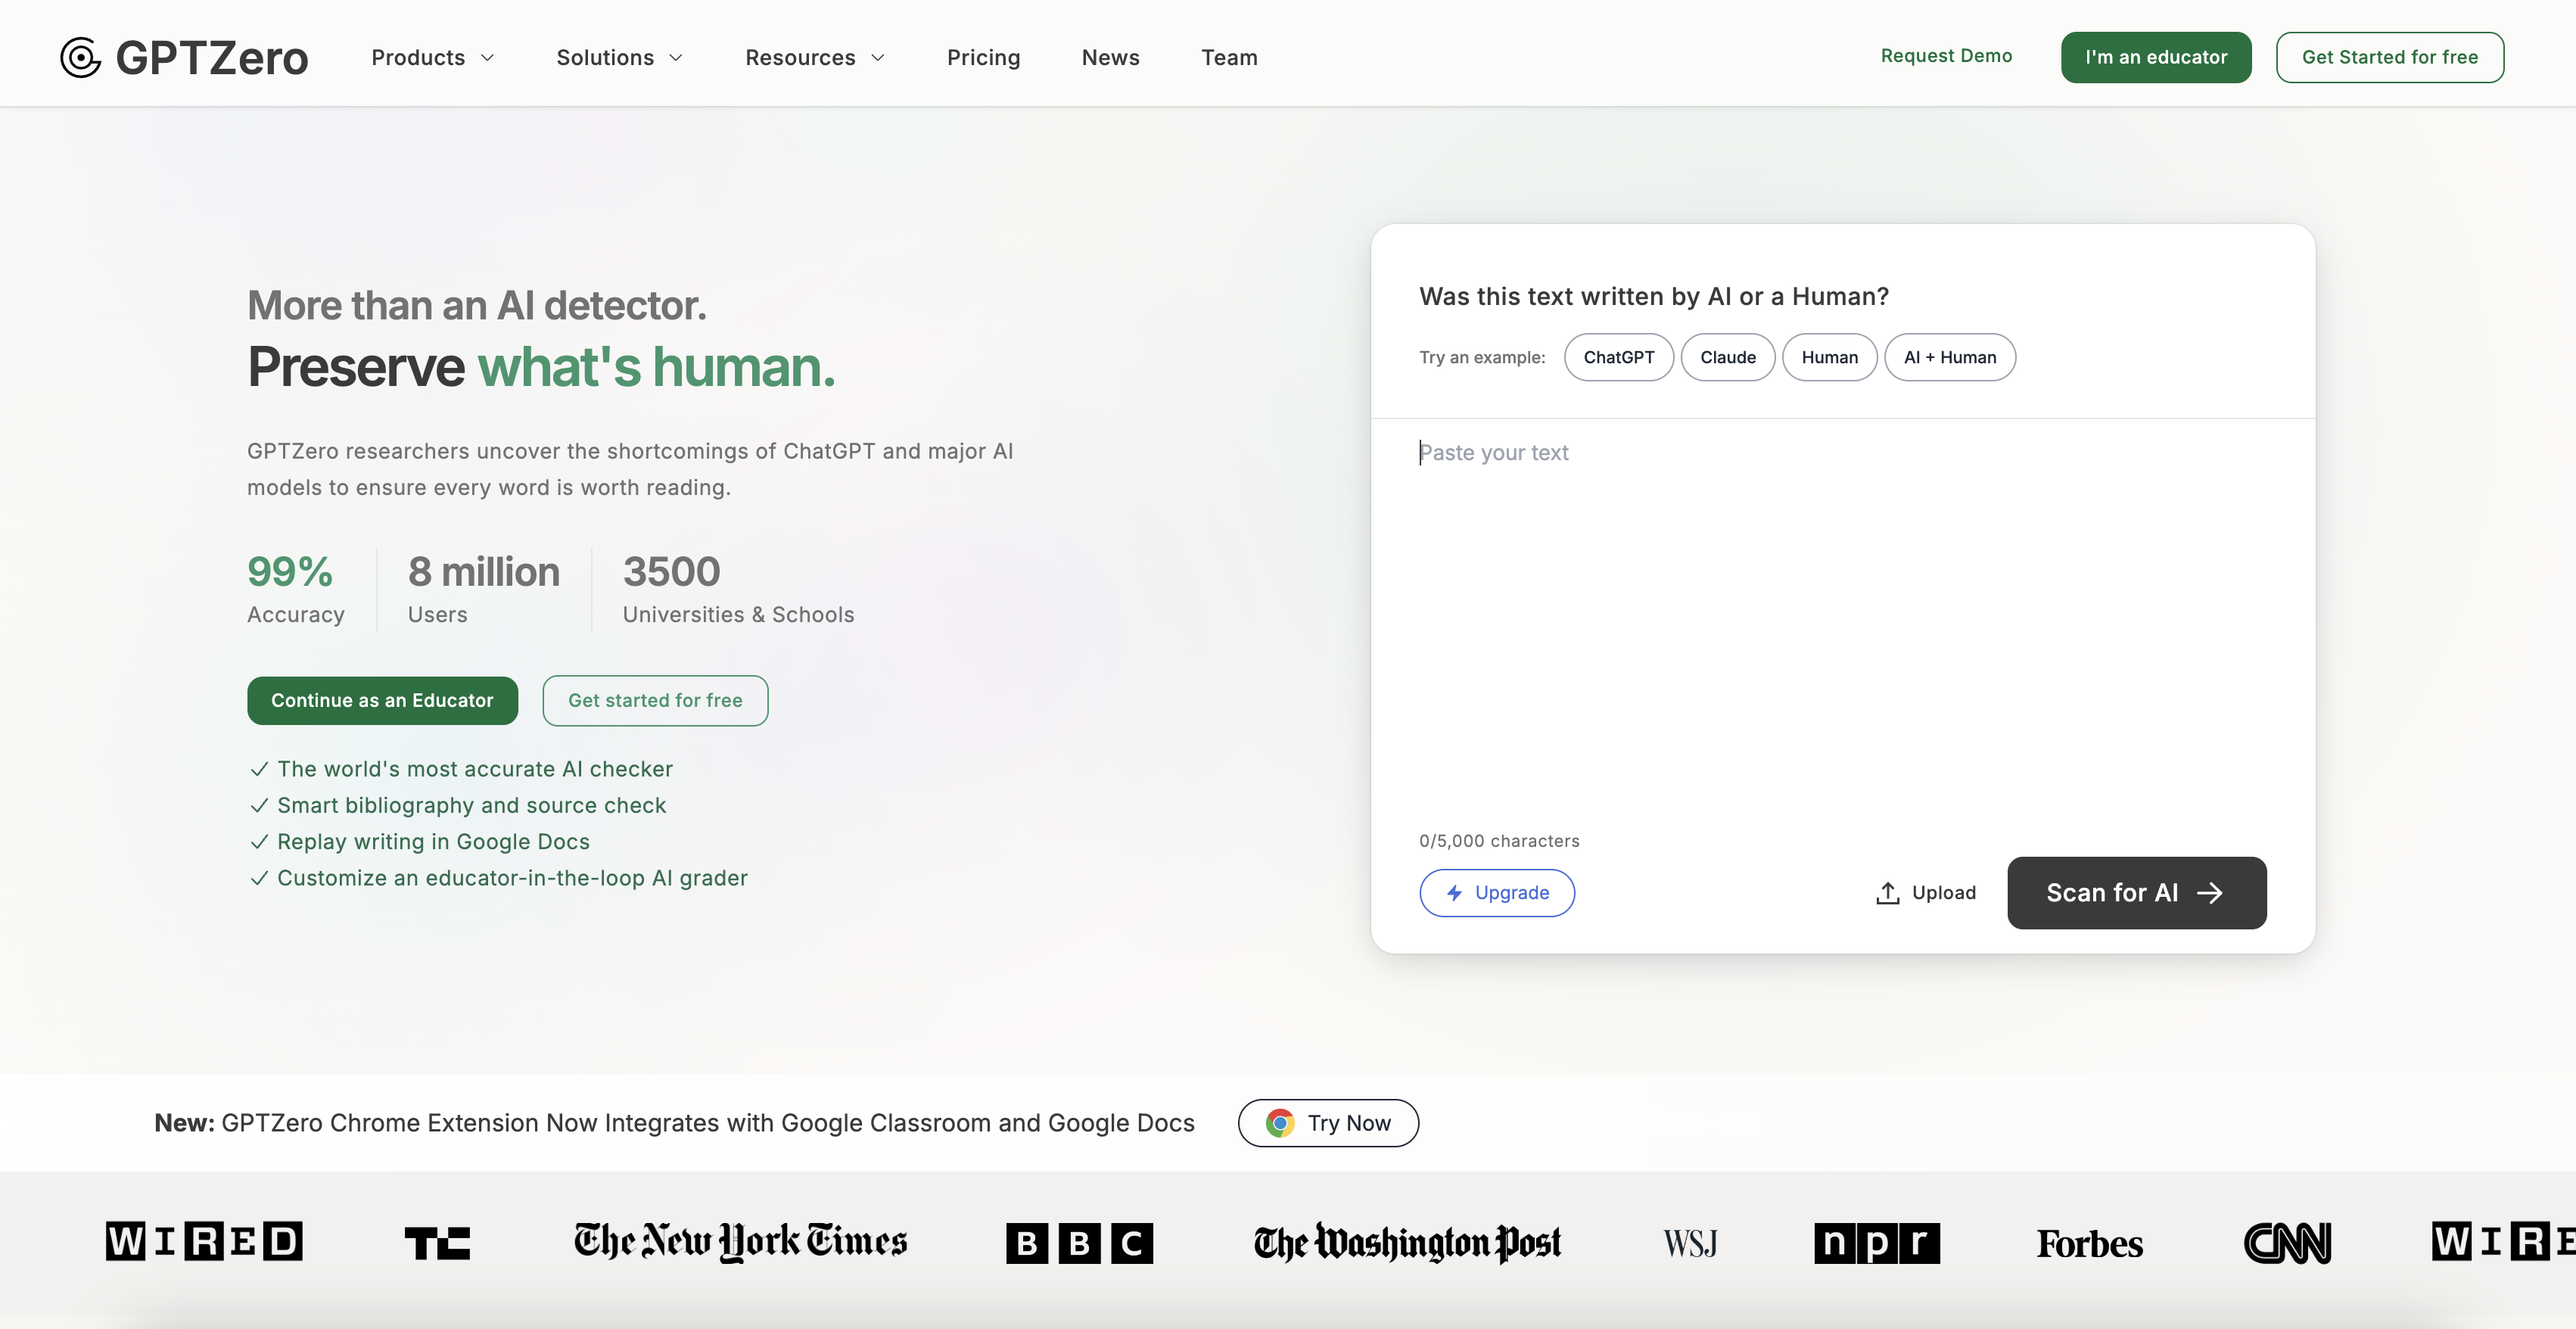
Task: Click The New York Times logo
Action: (740, 1242)
